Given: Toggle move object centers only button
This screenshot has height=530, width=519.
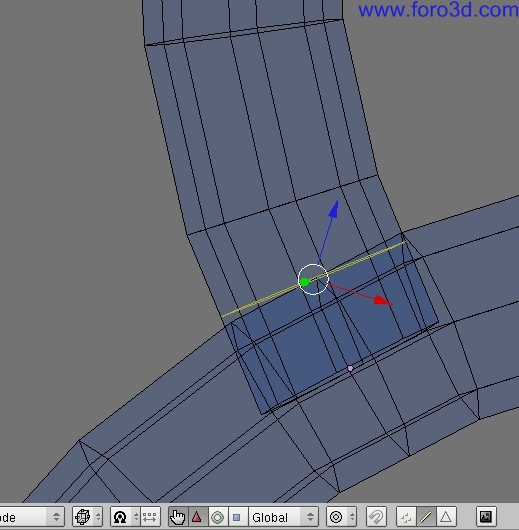Looking at the screenshot, I should [x=150, y=517].
